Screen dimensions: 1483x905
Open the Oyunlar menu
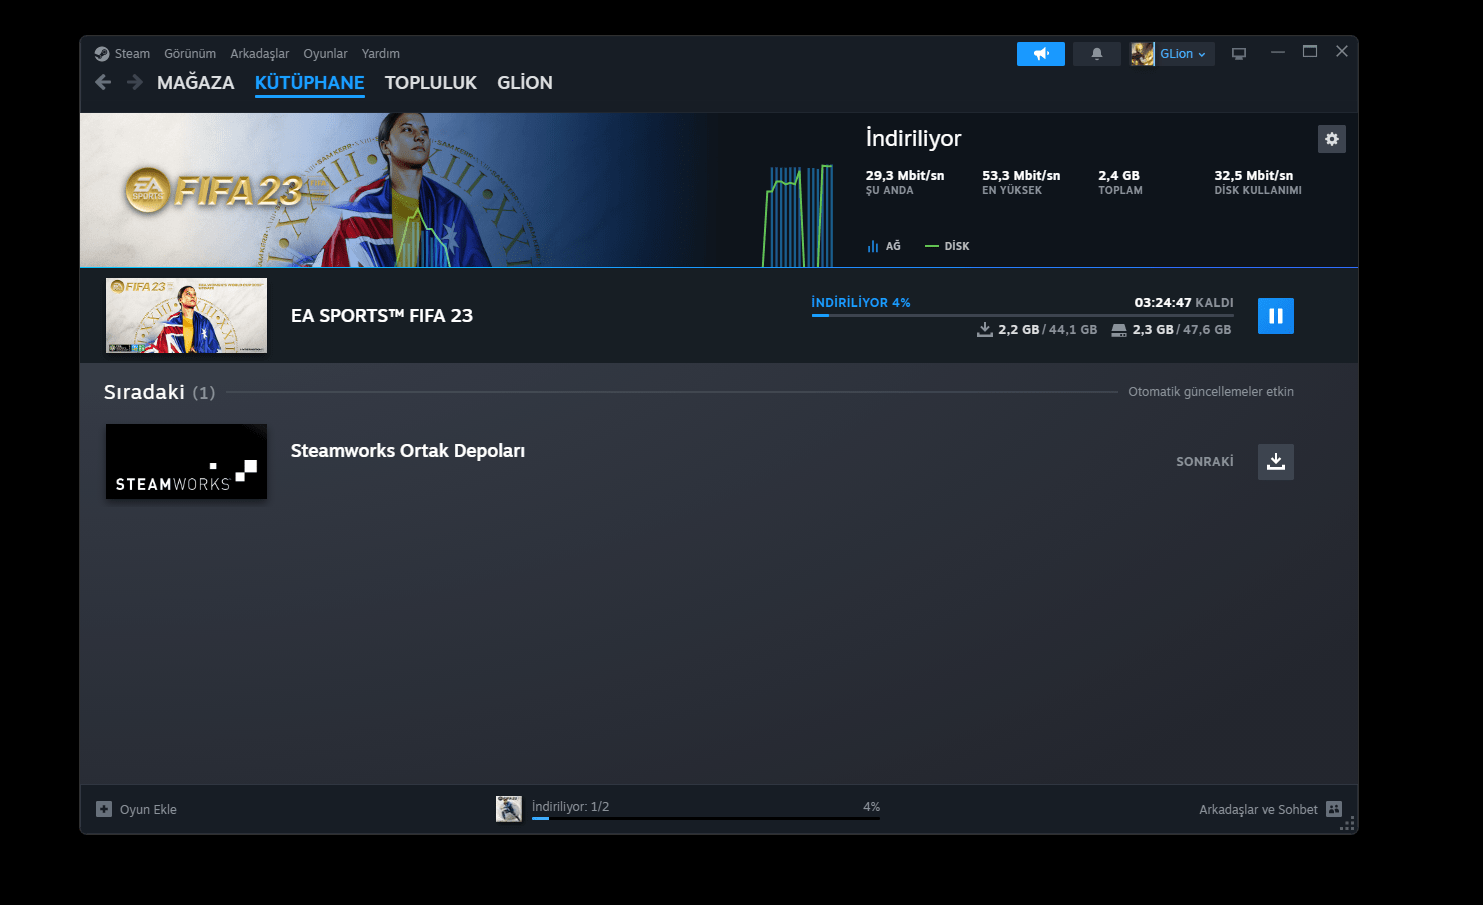326,54
